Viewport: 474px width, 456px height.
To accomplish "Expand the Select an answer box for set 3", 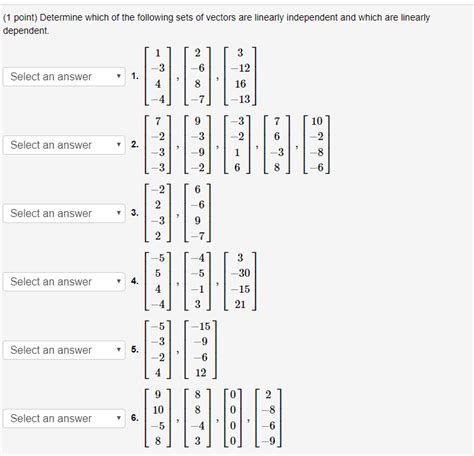I will [64, 213].
